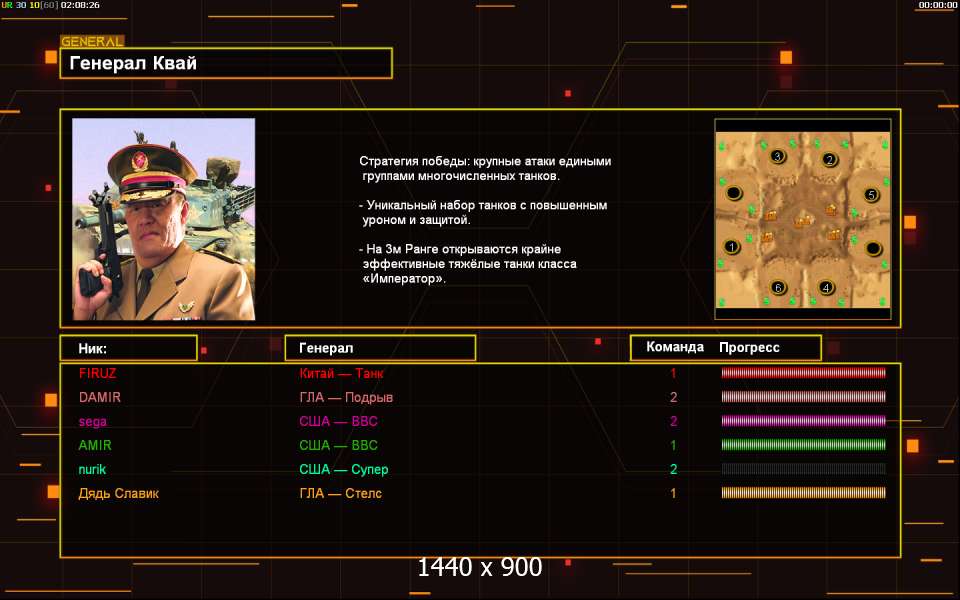Click 'ГЛА — Стелс' general entry
960x600 pixels.
point(340,493)
